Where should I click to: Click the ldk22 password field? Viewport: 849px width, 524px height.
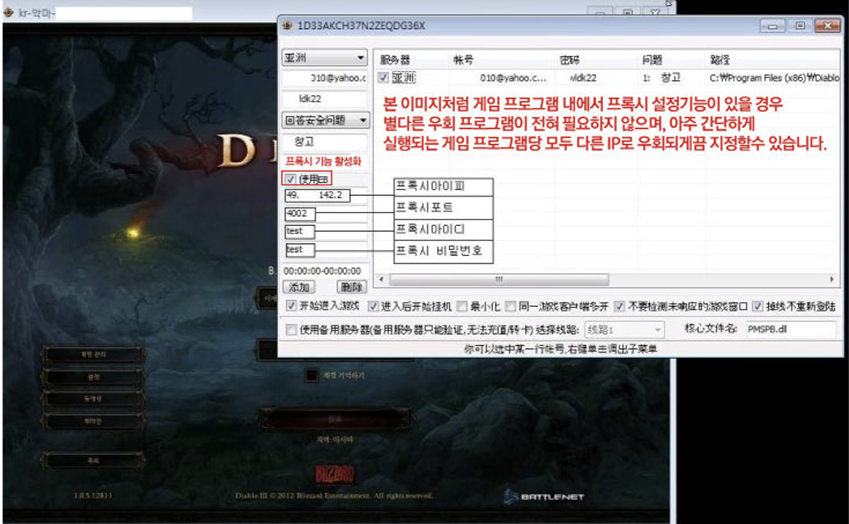tap(324, 99)
